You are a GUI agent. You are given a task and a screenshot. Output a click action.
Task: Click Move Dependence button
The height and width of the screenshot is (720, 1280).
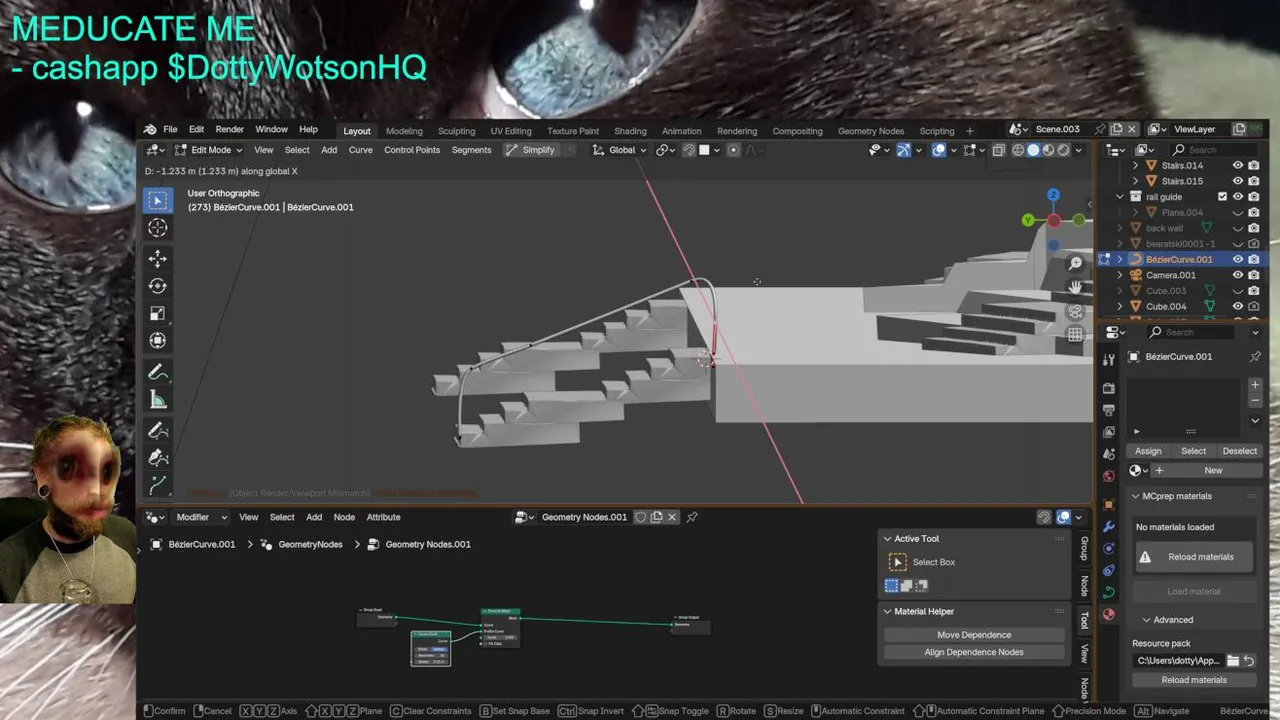974,635
